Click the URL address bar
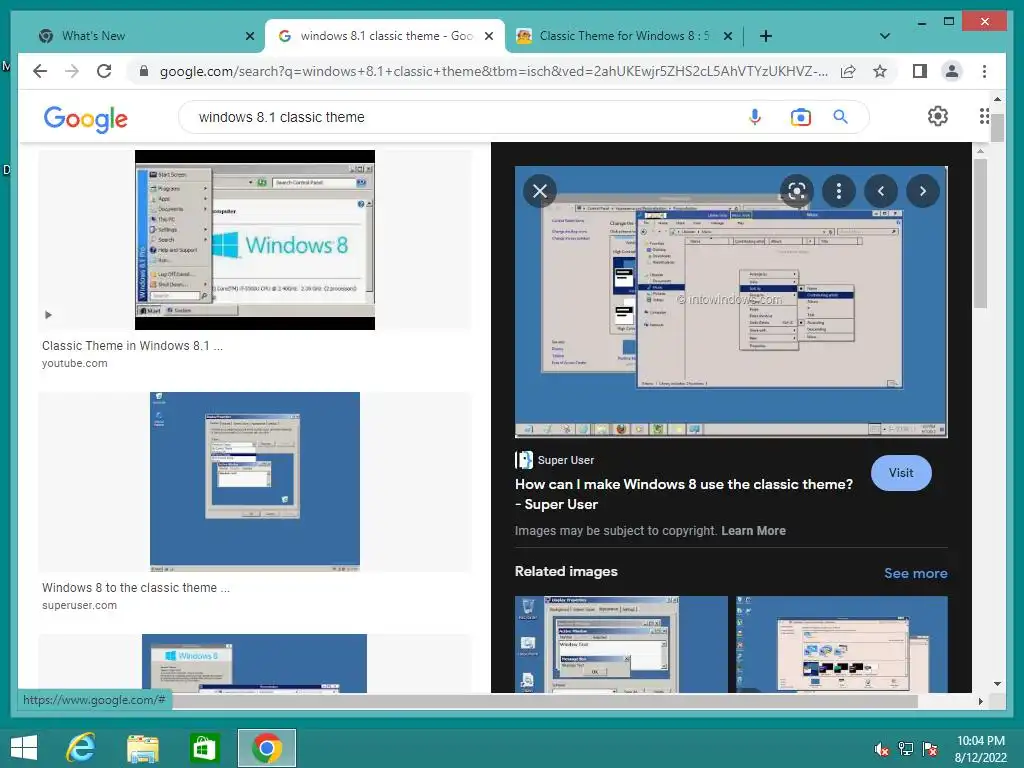The width and height of the screenshot is (1024, 768). pos(494,71)
